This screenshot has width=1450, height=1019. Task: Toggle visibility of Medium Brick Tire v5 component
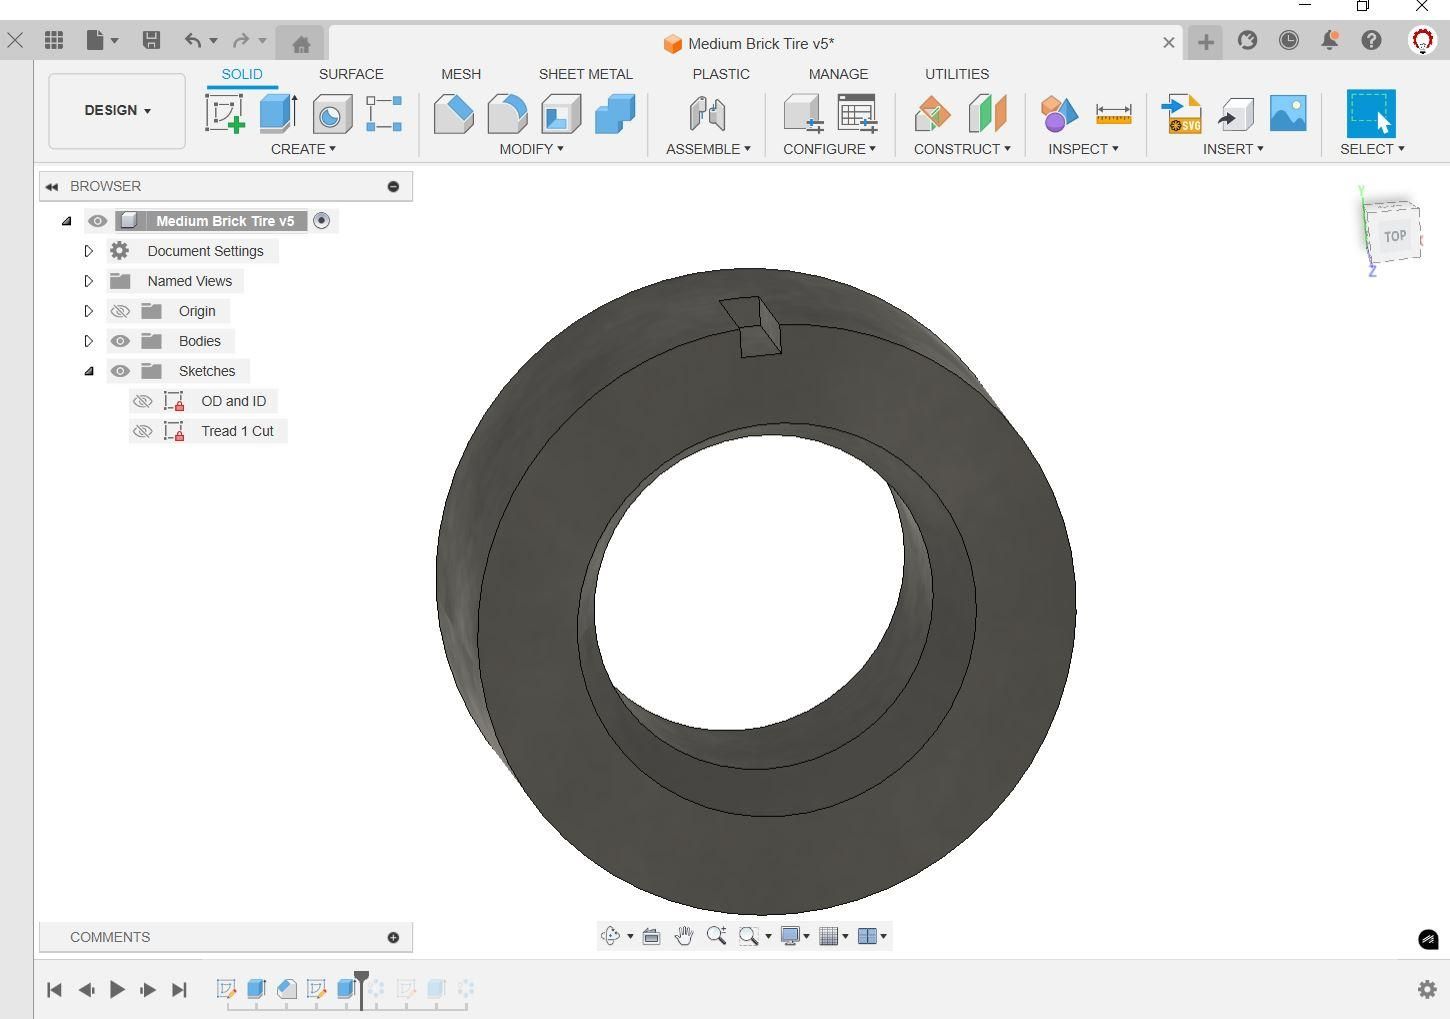pos(97,221)
